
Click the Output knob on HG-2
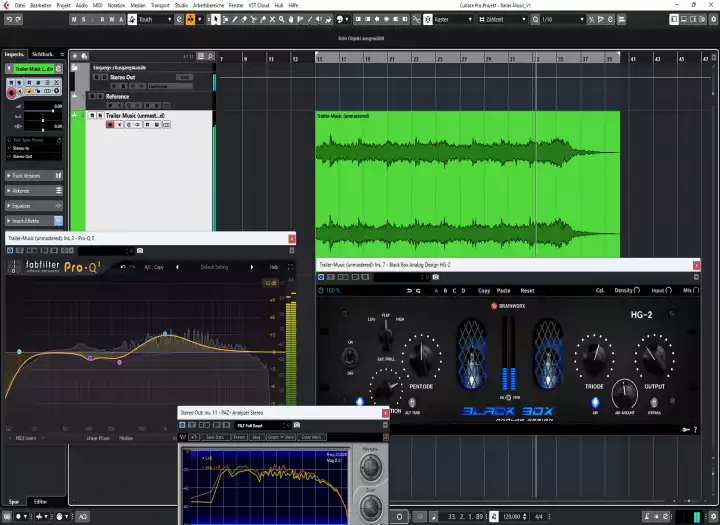point(655,357)
